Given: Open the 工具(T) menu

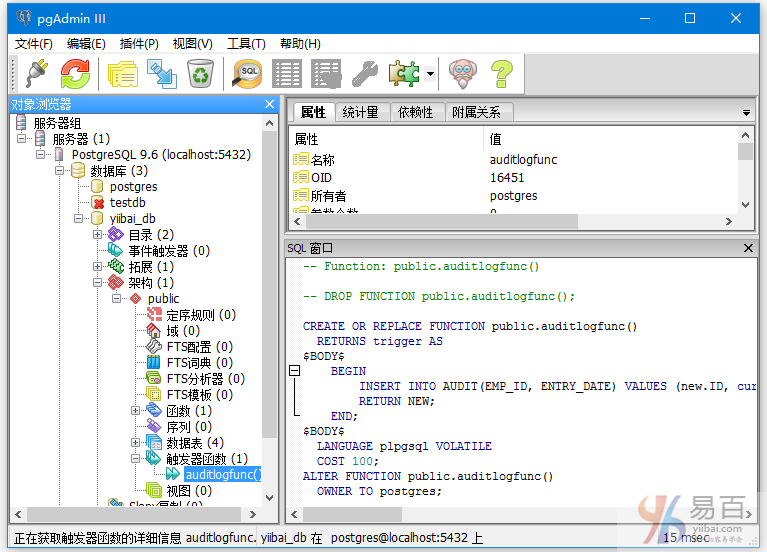Looking at the screenshot, I should tap(246, 43).
